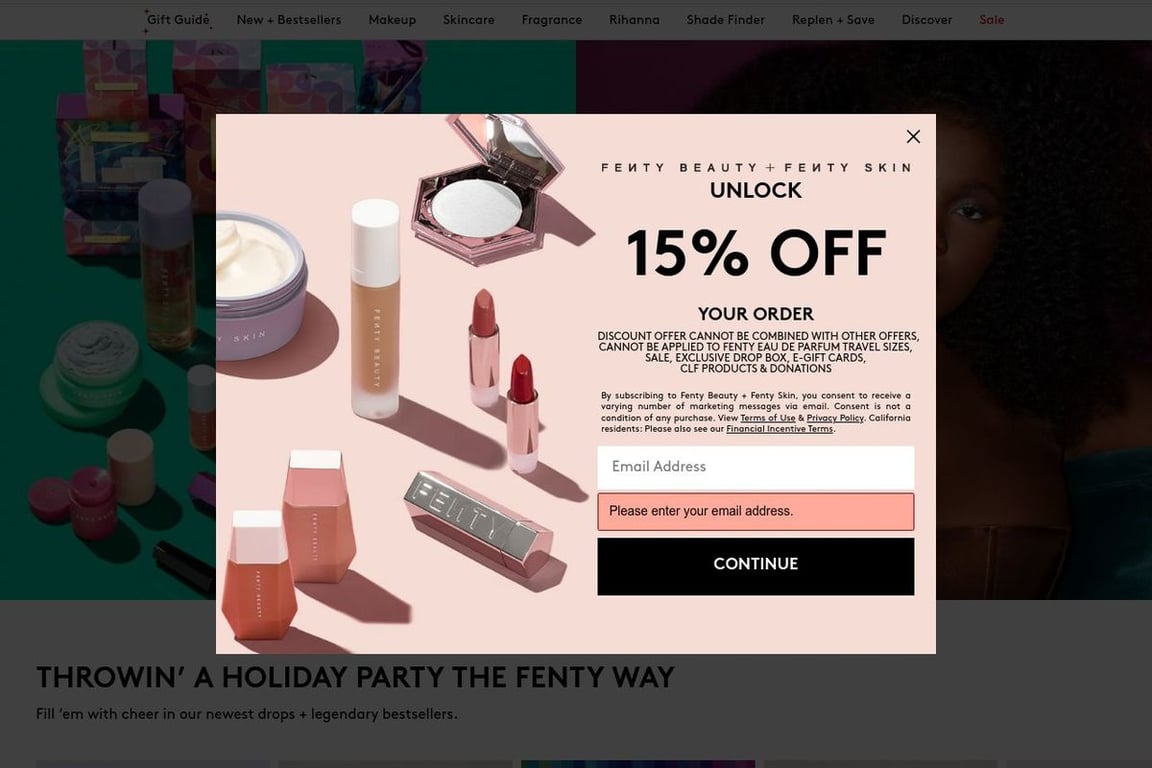The width and height of the screenshot is (1152, 768).
Task: Focus the Email Address field
Action: click(x=755, y=467)
